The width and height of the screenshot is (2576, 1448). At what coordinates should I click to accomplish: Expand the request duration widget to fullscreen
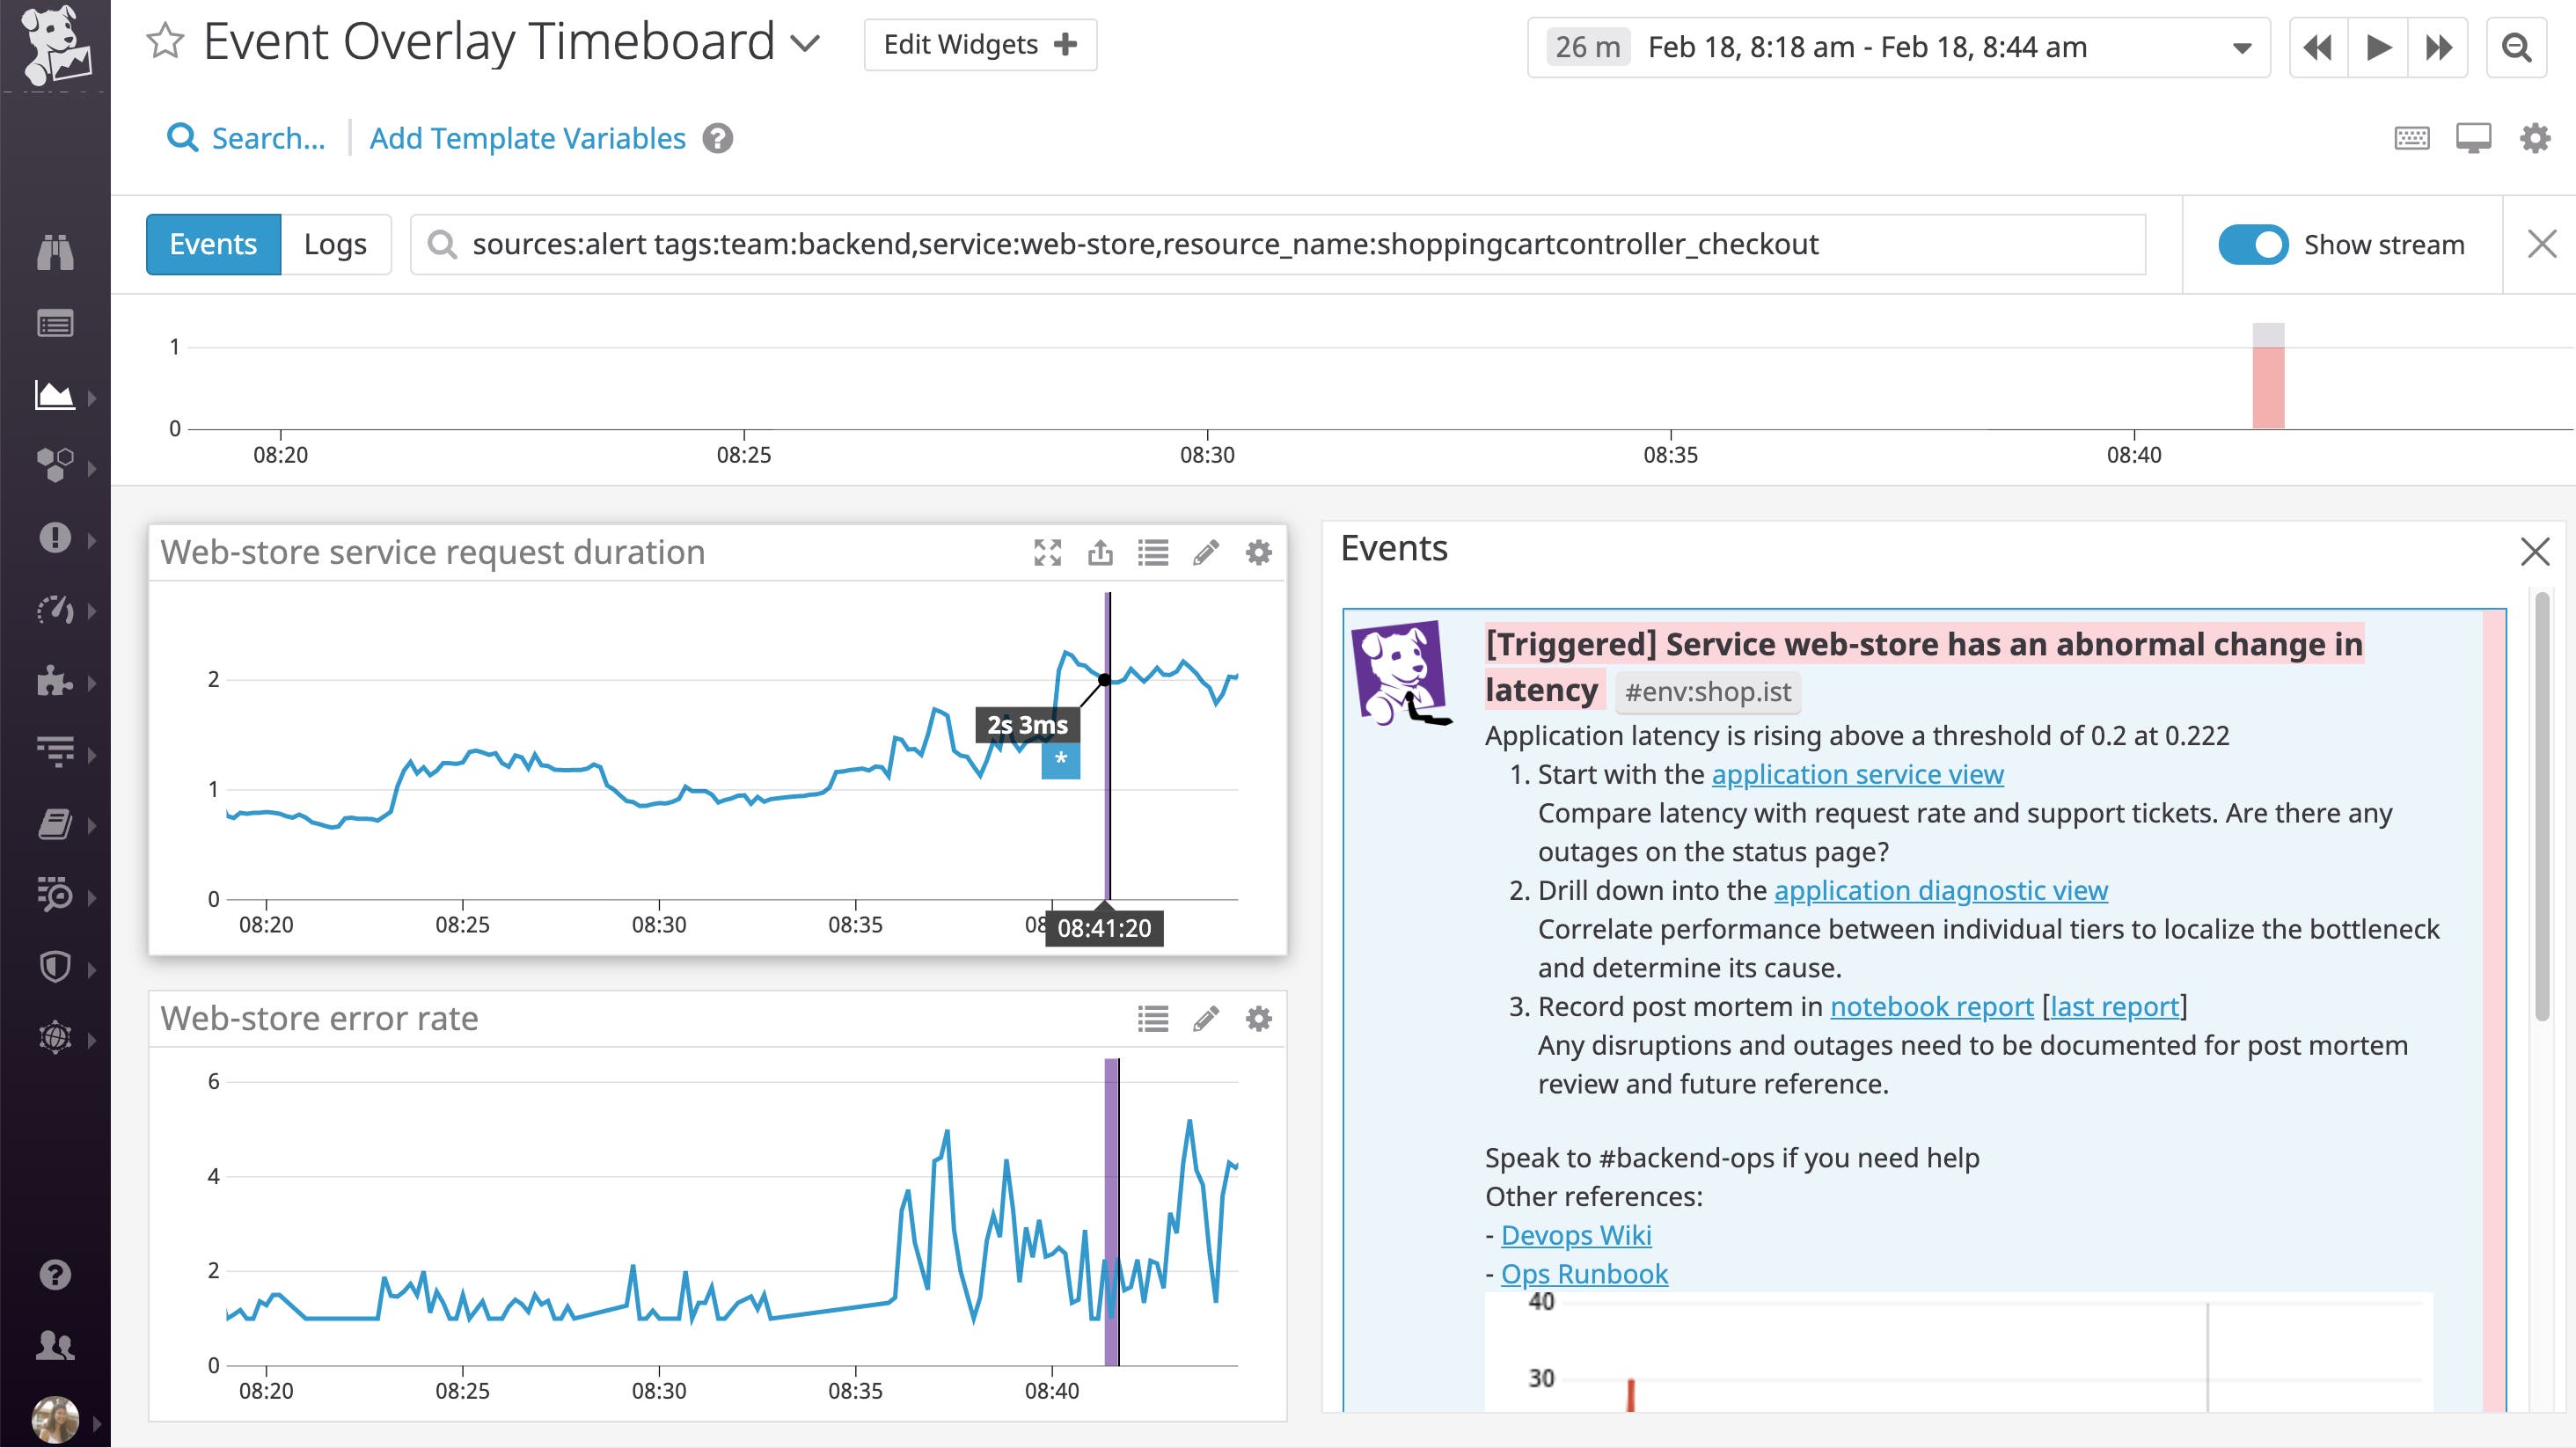1047,552
